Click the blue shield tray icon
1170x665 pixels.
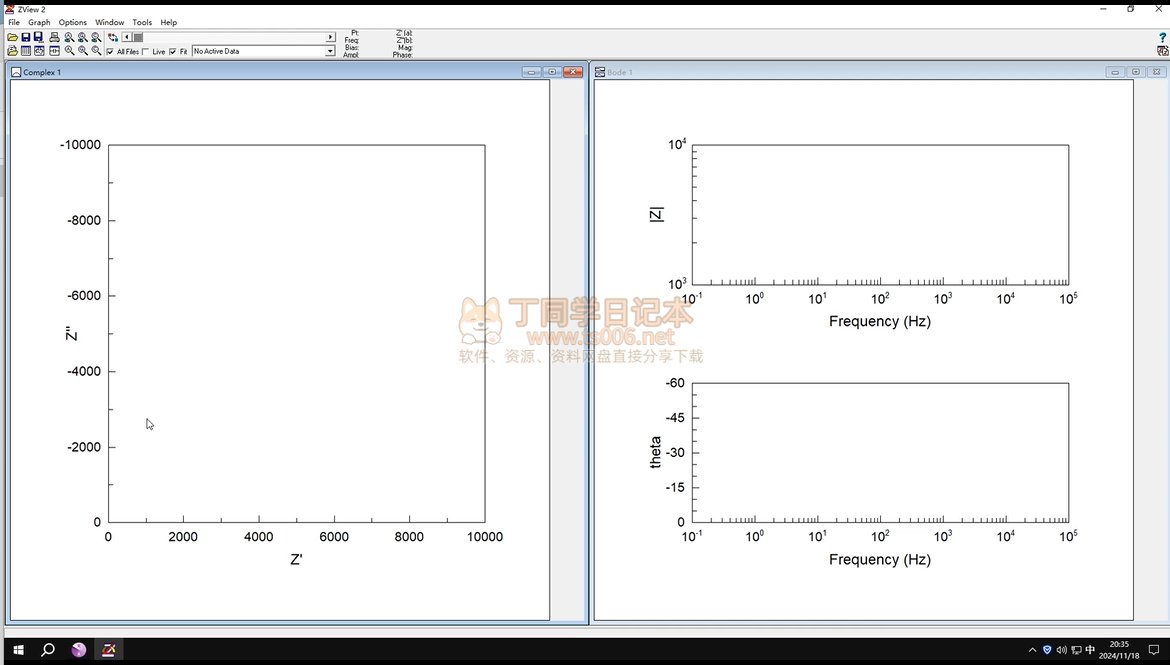coord(1047,650)
